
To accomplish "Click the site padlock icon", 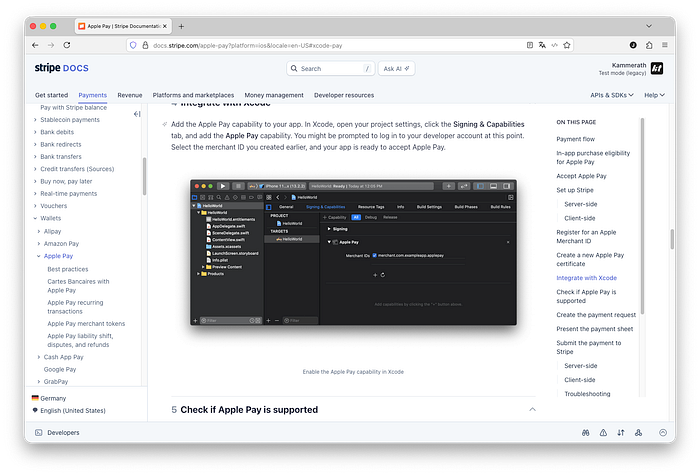I will 145,45.
